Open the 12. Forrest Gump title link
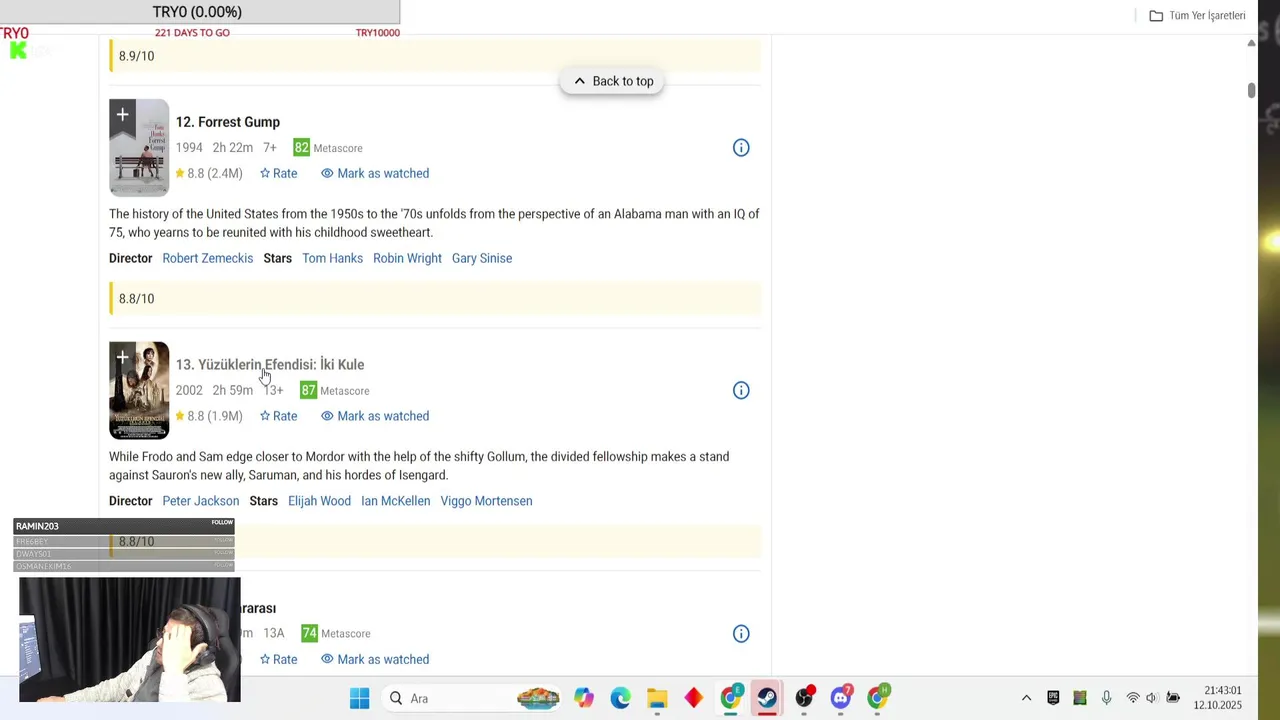This screenshot has width=1280, height=720. click(228, 122)
